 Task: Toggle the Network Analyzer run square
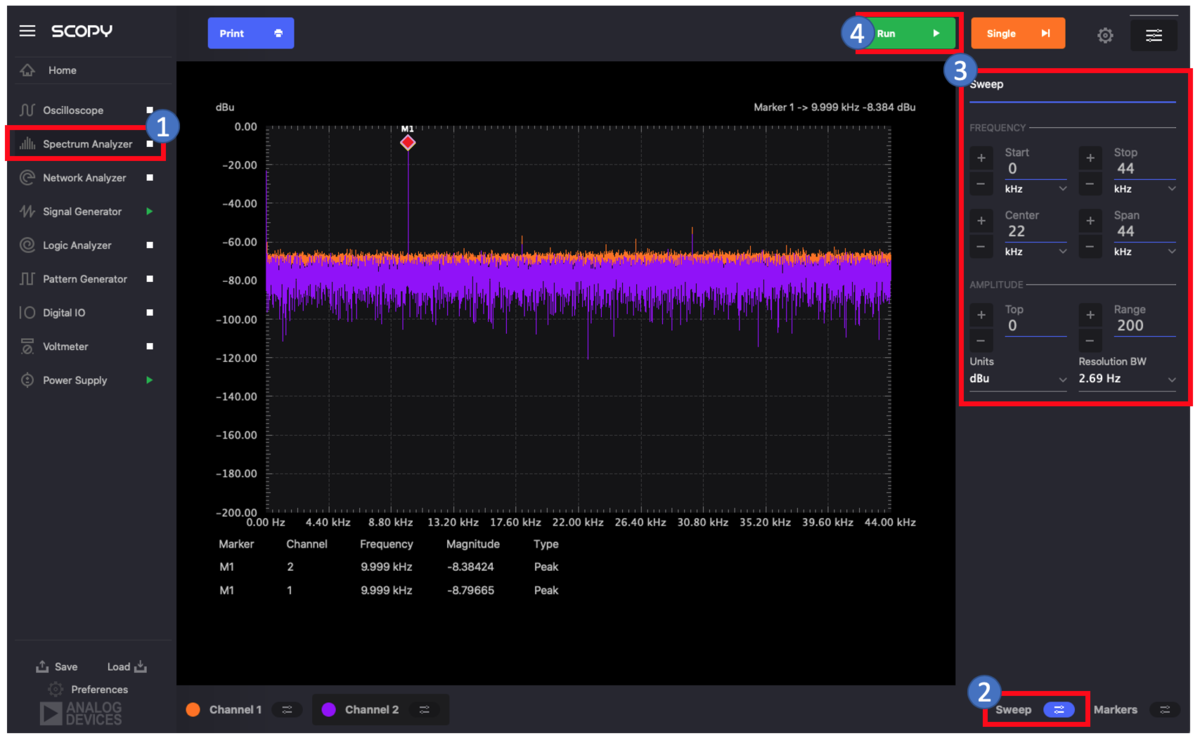pos(150,178)
